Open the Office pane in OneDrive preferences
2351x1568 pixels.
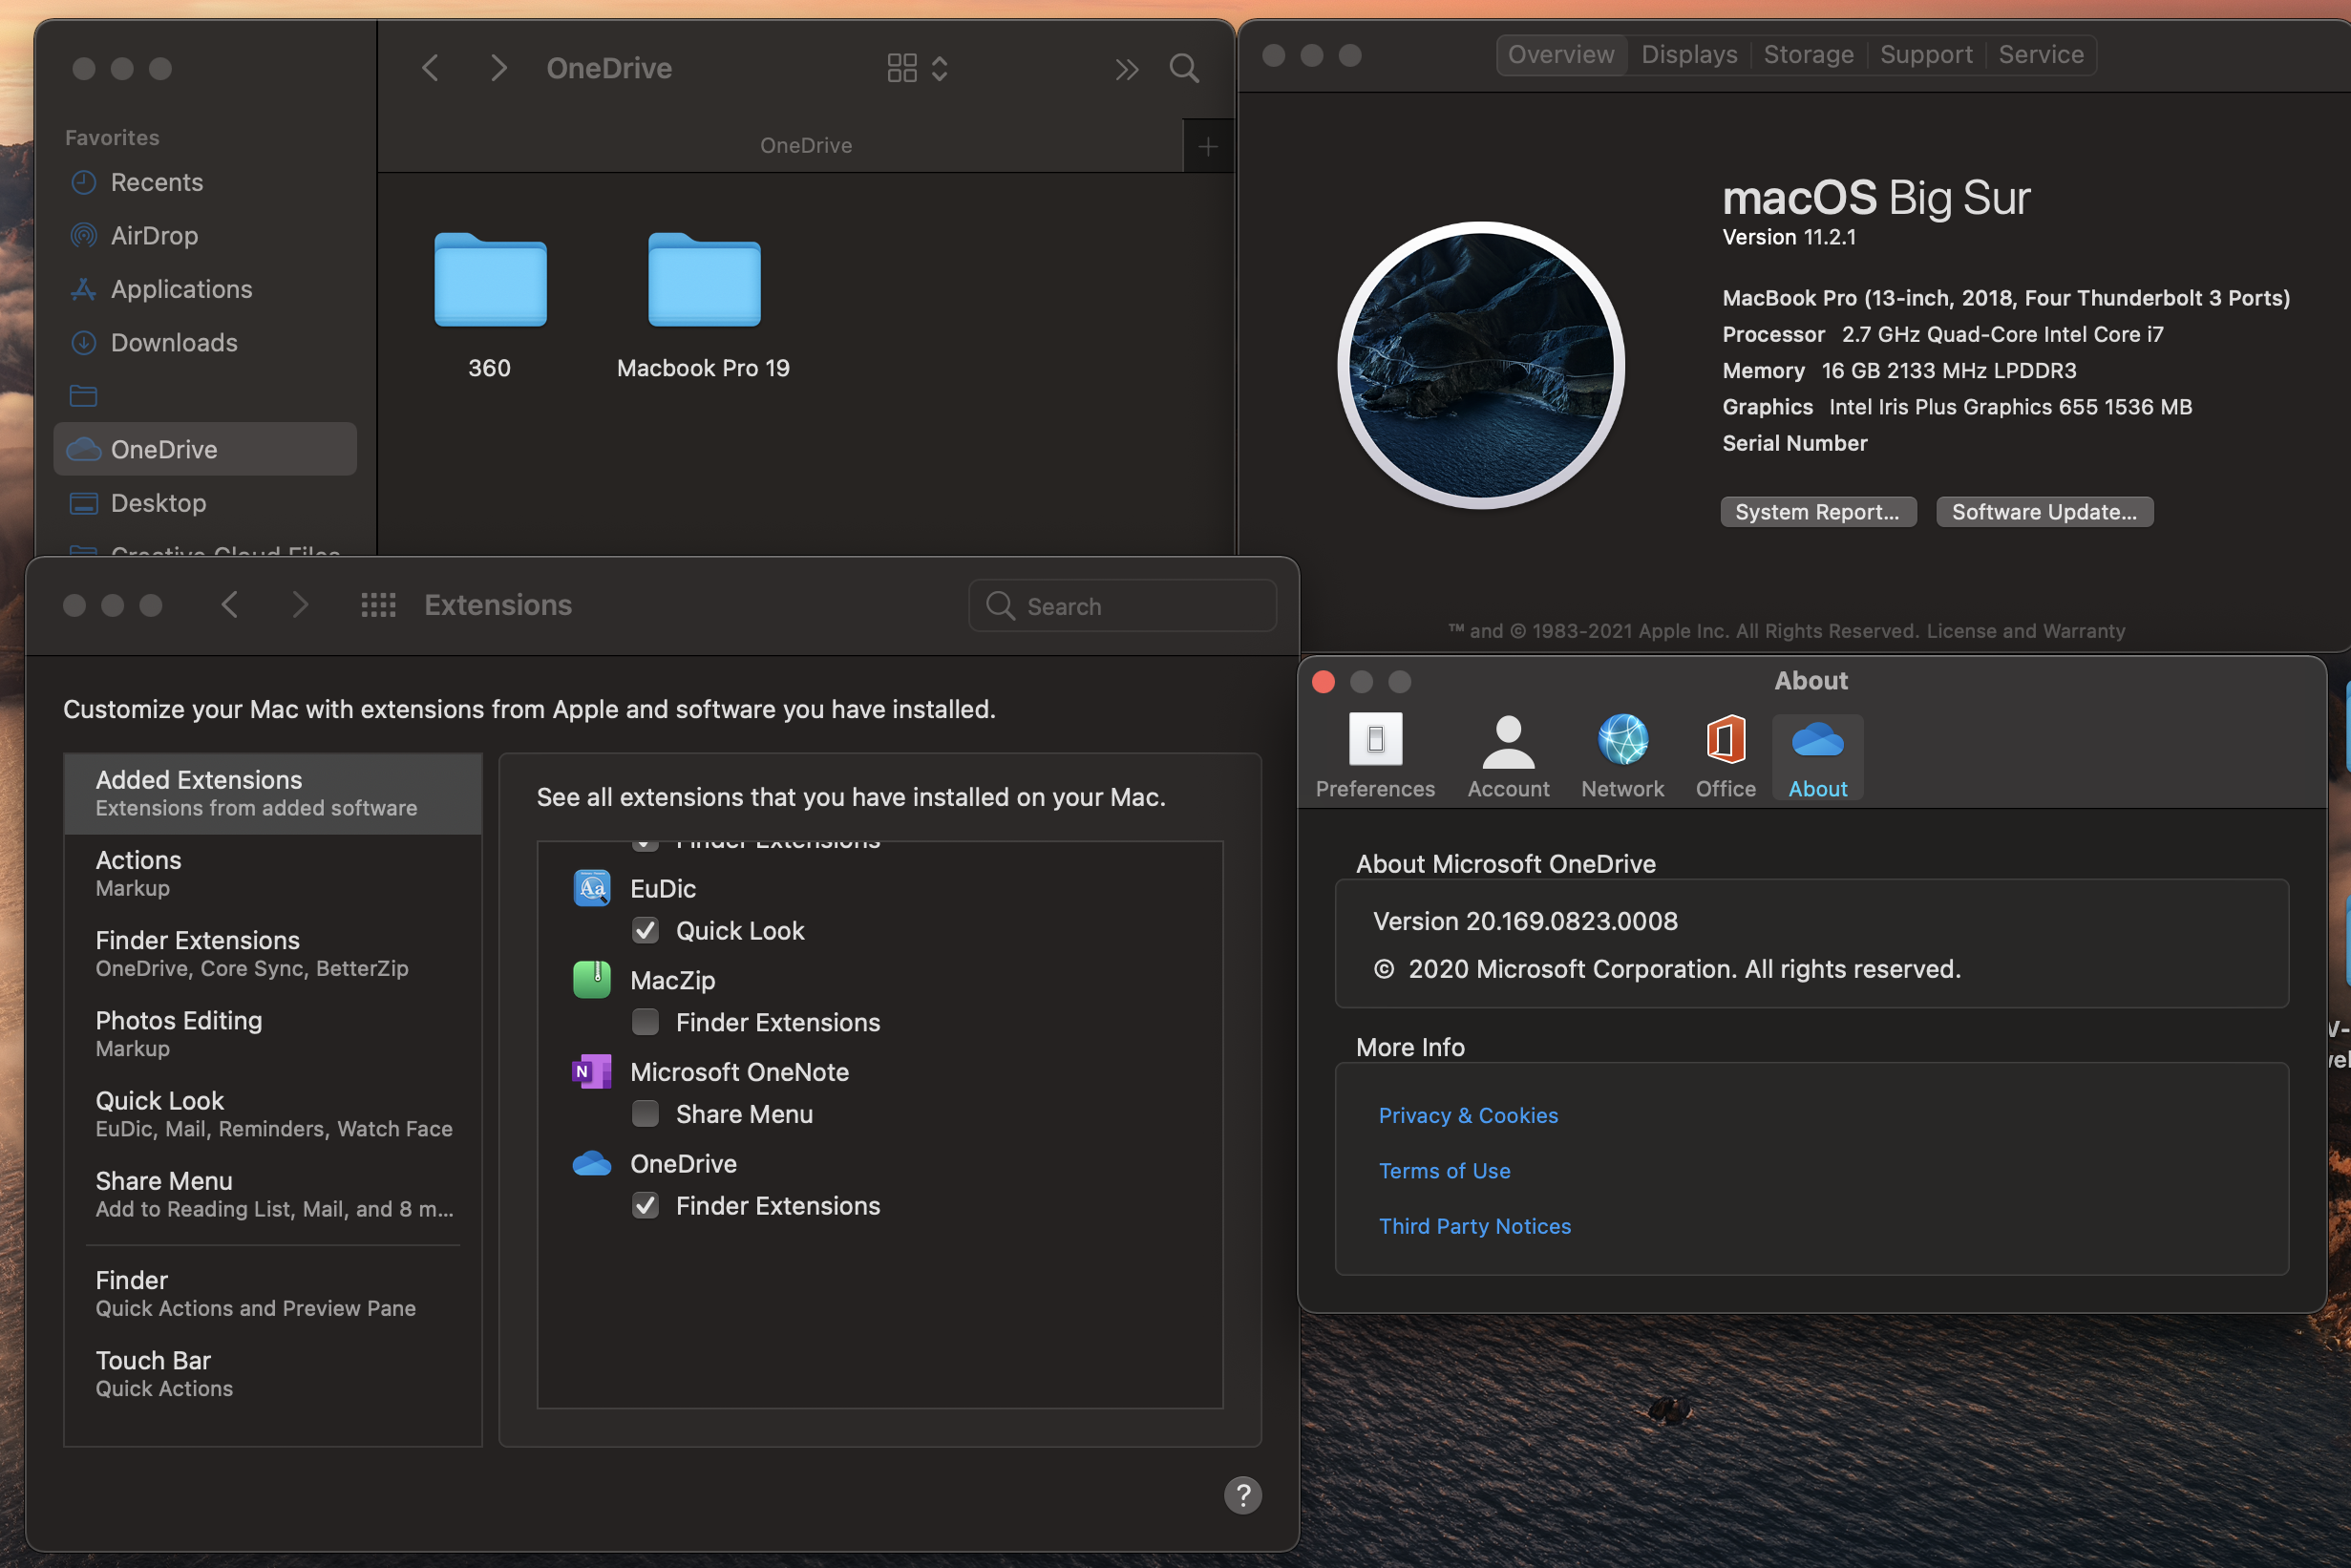point(1725,755)
